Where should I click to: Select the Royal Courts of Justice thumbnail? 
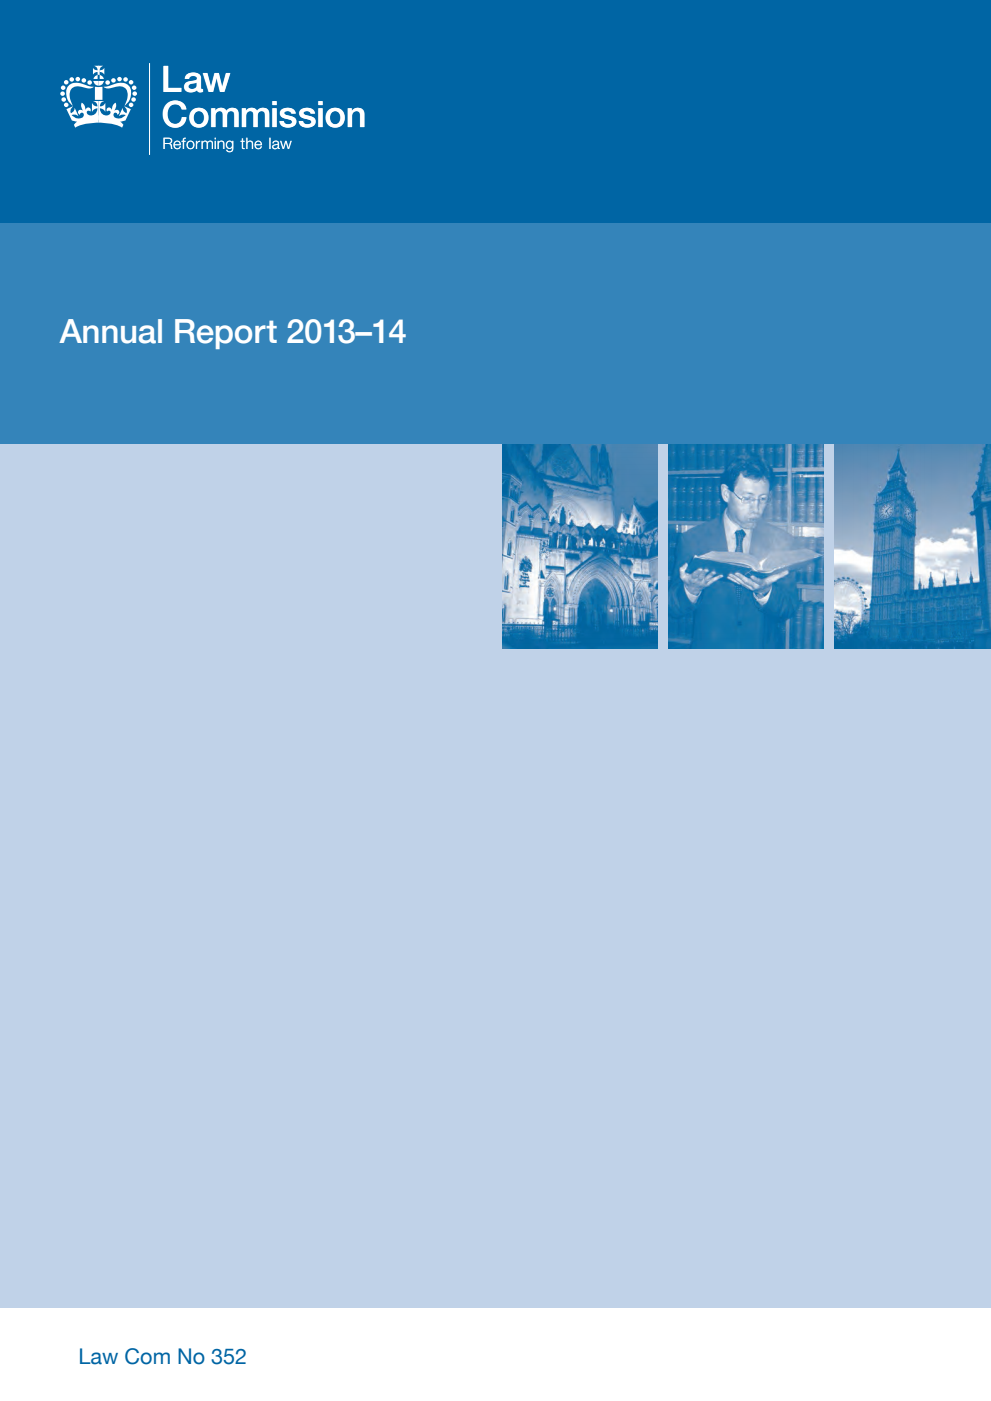(x=580, y=545)
